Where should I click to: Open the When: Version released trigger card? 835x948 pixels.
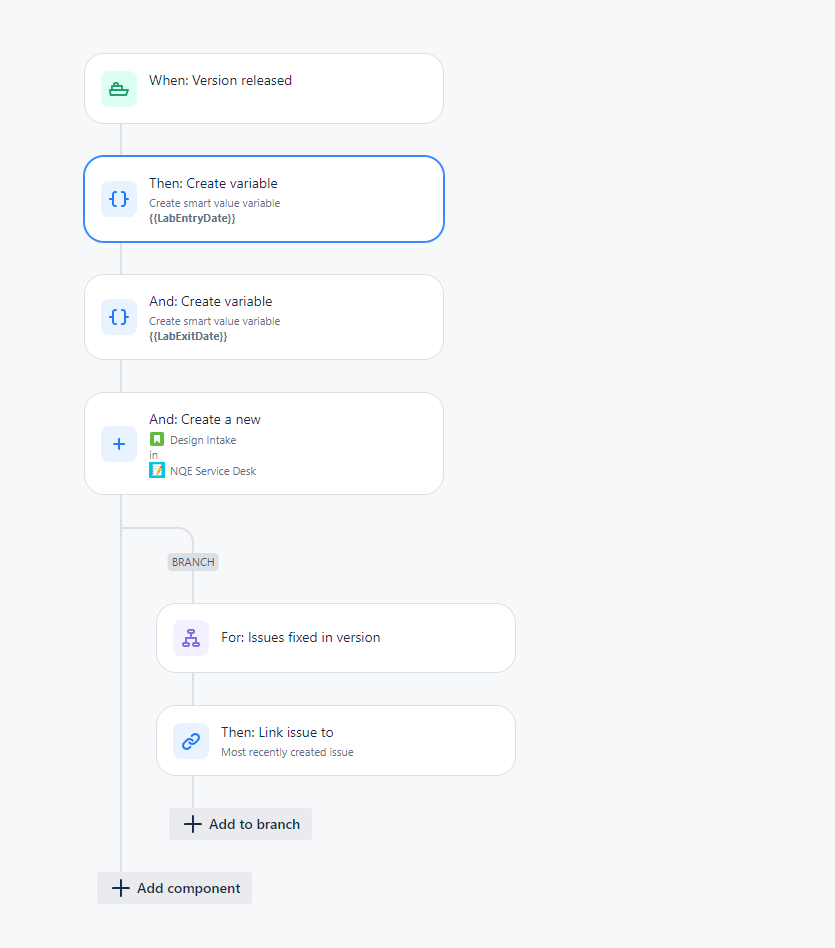[263, 88]
